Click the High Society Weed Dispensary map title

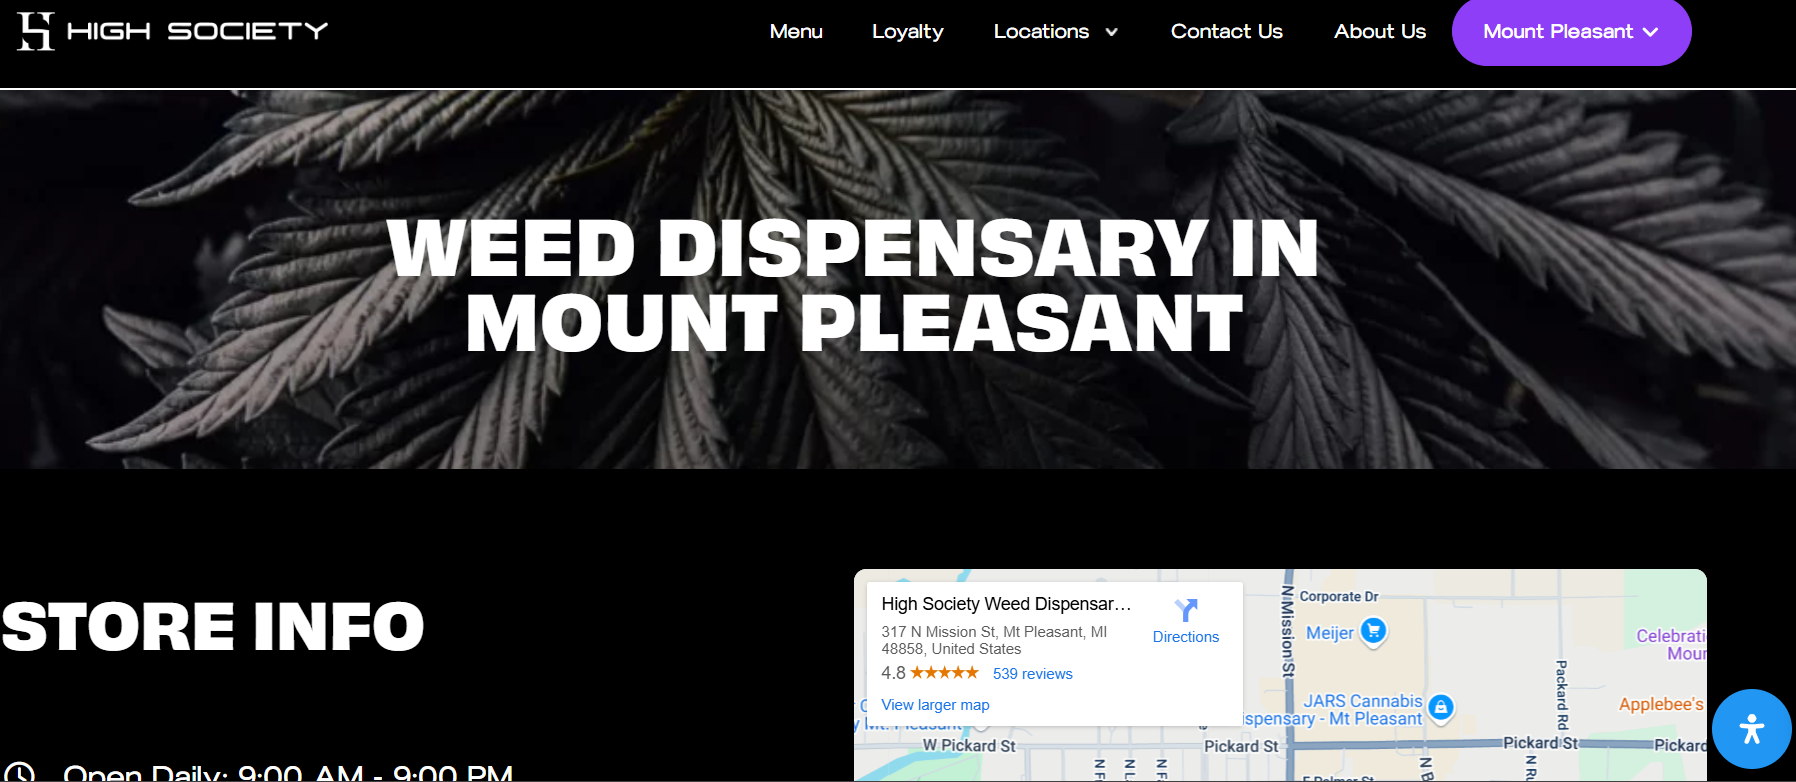coord(1006,604)
